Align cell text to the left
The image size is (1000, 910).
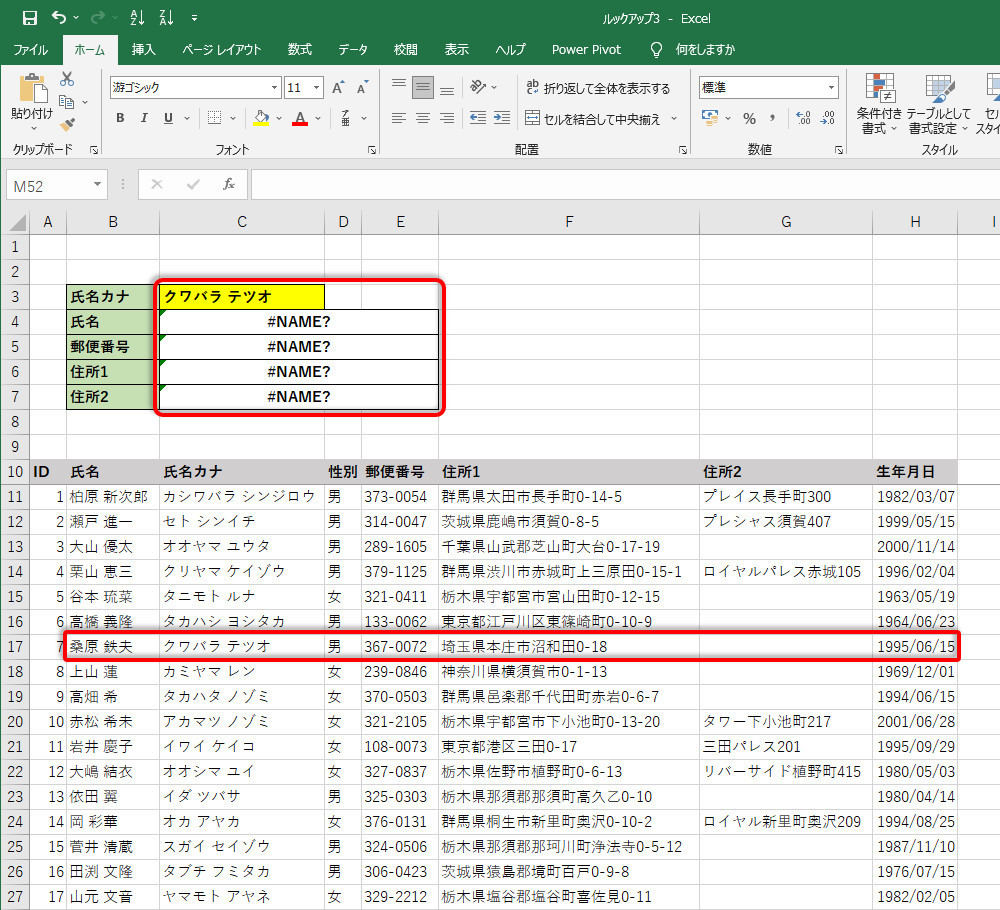click(399, 118)
